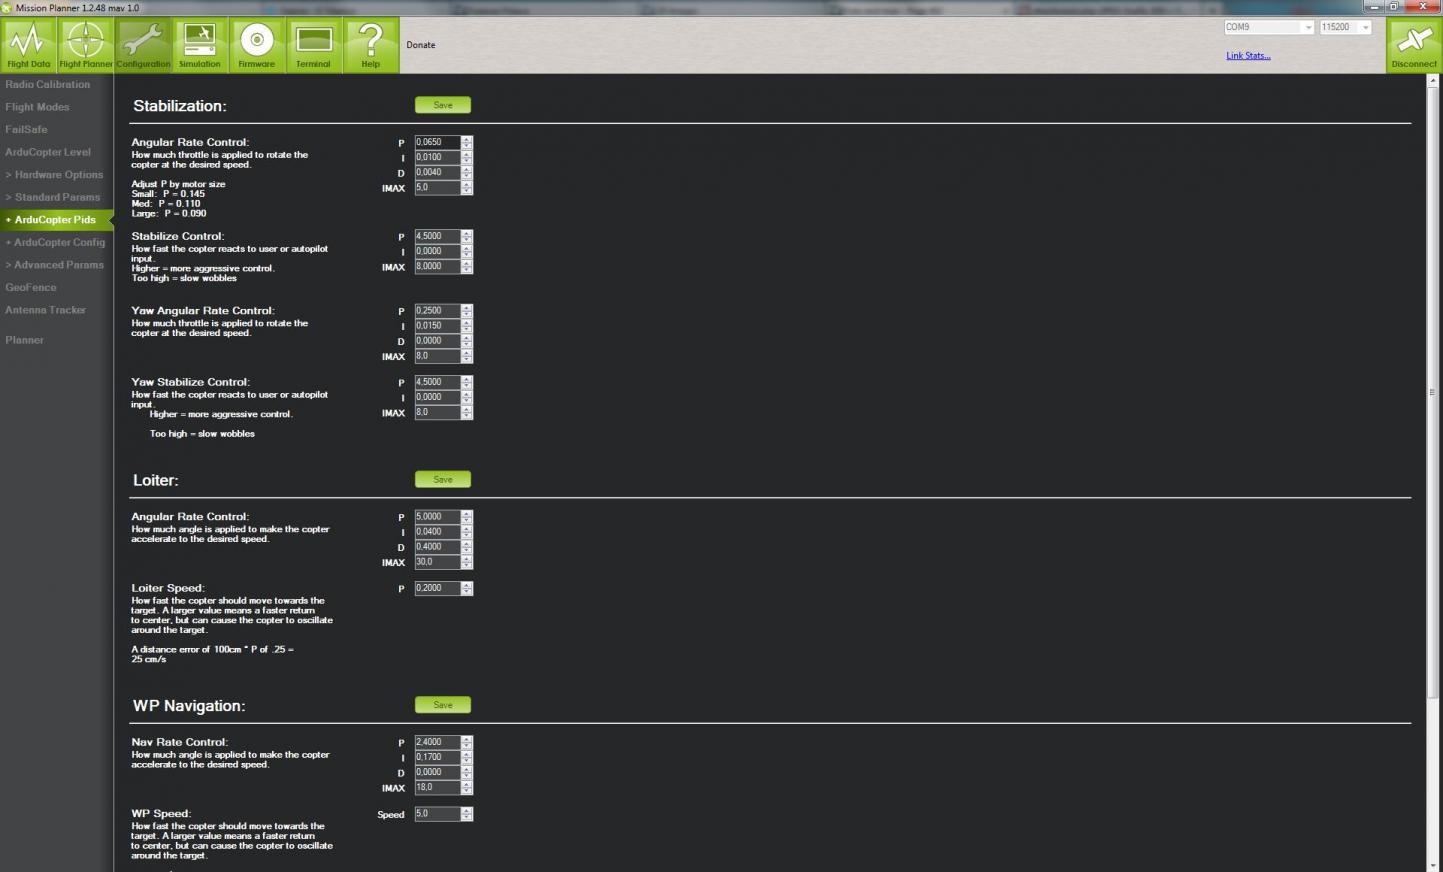
Task: Open the Flight Data view
Action: click(28, 45)
